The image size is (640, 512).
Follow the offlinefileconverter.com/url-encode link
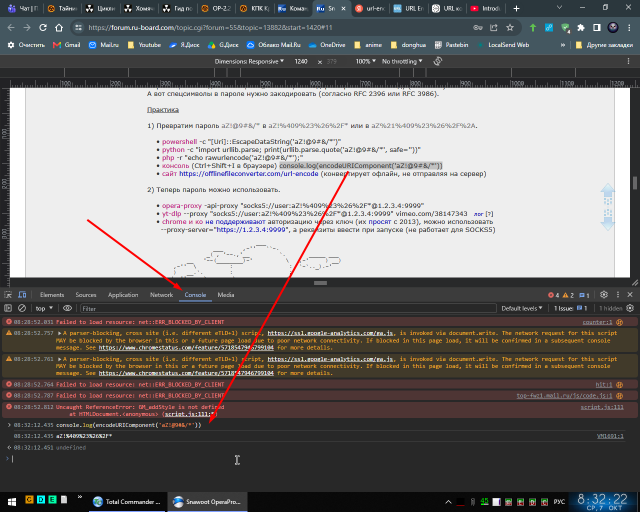click(x=249, y=174)
